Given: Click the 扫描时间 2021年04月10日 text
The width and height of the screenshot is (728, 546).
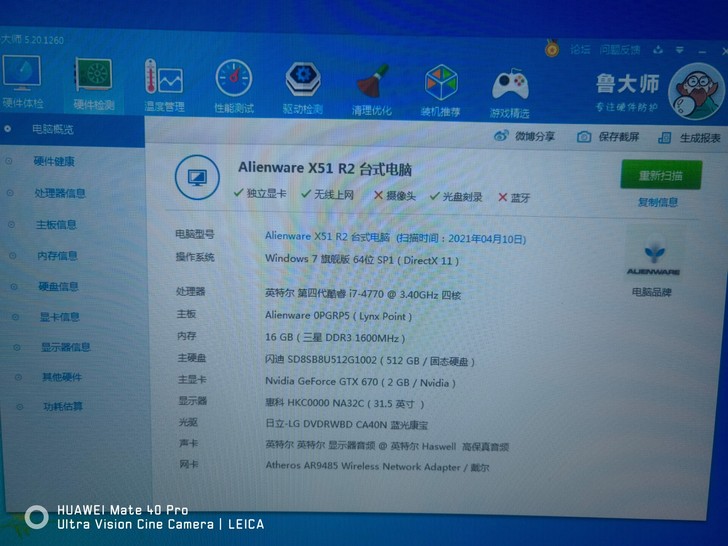Looking at the screenshot, I should [x=461, y=239].
